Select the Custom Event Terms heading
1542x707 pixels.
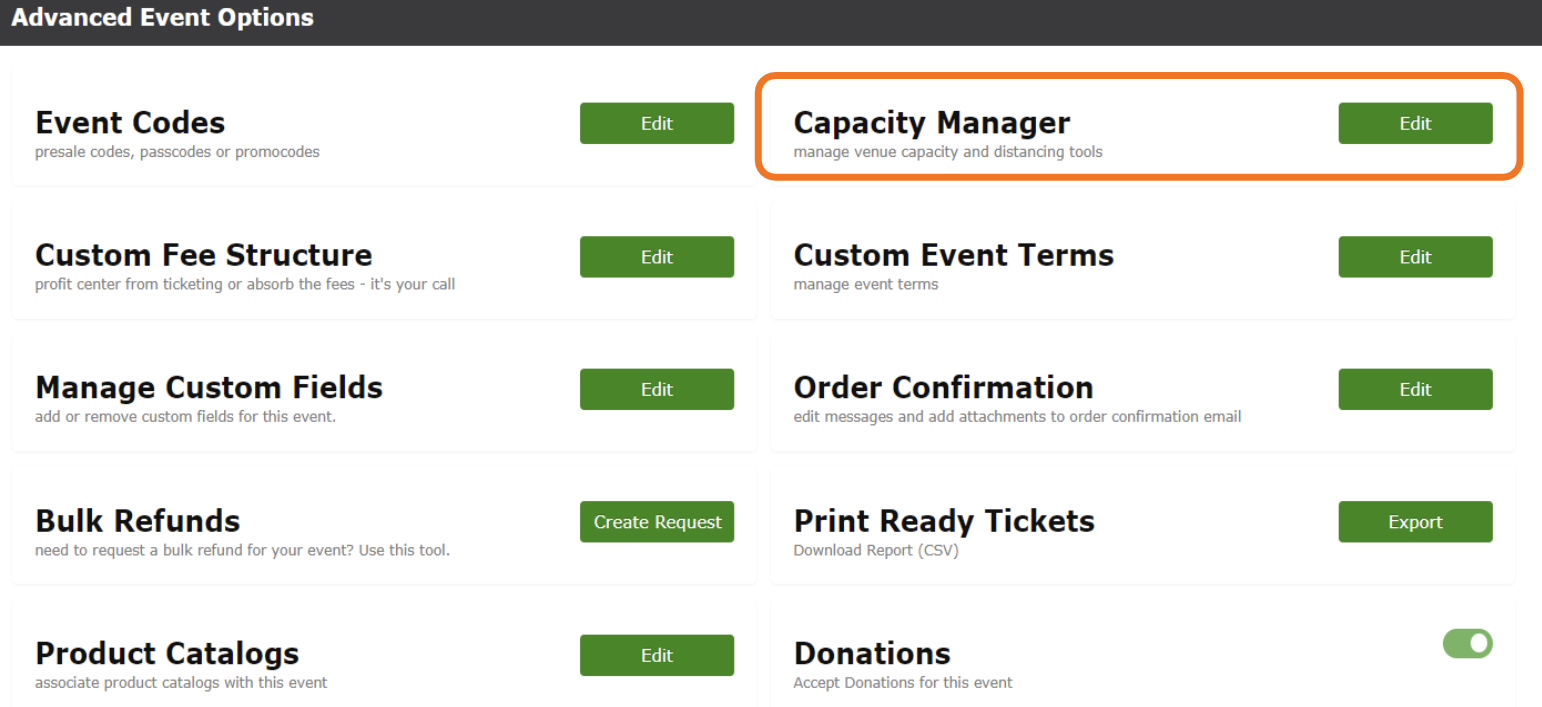[x=953, y=255]
